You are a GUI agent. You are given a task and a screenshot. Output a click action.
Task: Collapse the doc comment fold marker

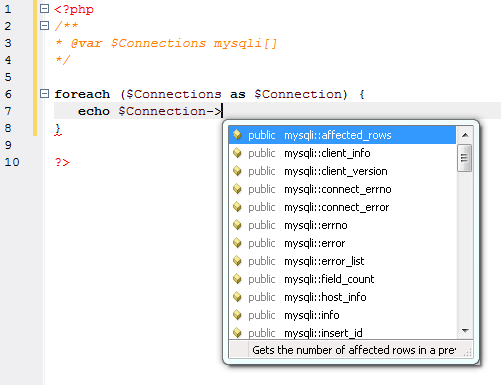coord(44,25)
